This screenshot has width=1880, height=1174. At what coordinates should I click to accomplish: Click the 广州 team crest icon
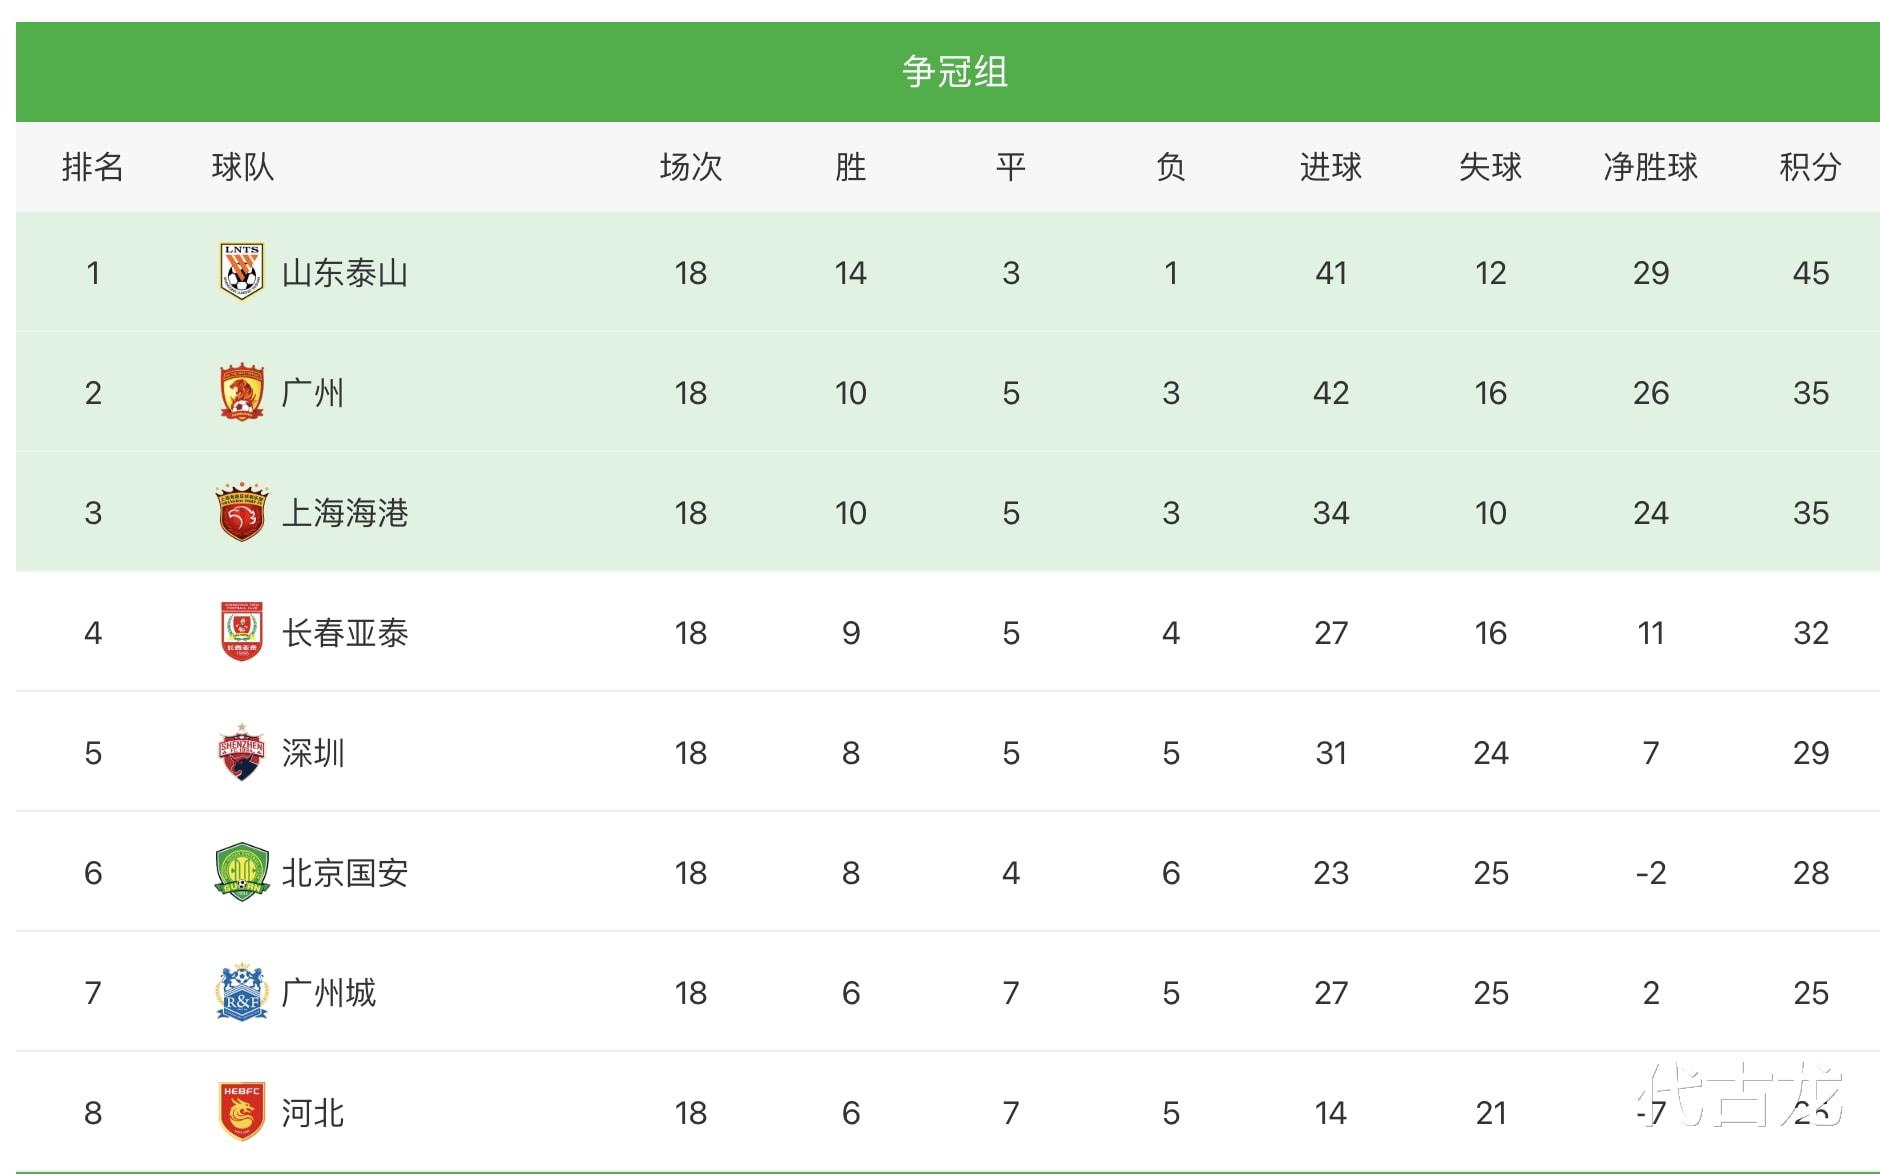(x=241, y=392)
